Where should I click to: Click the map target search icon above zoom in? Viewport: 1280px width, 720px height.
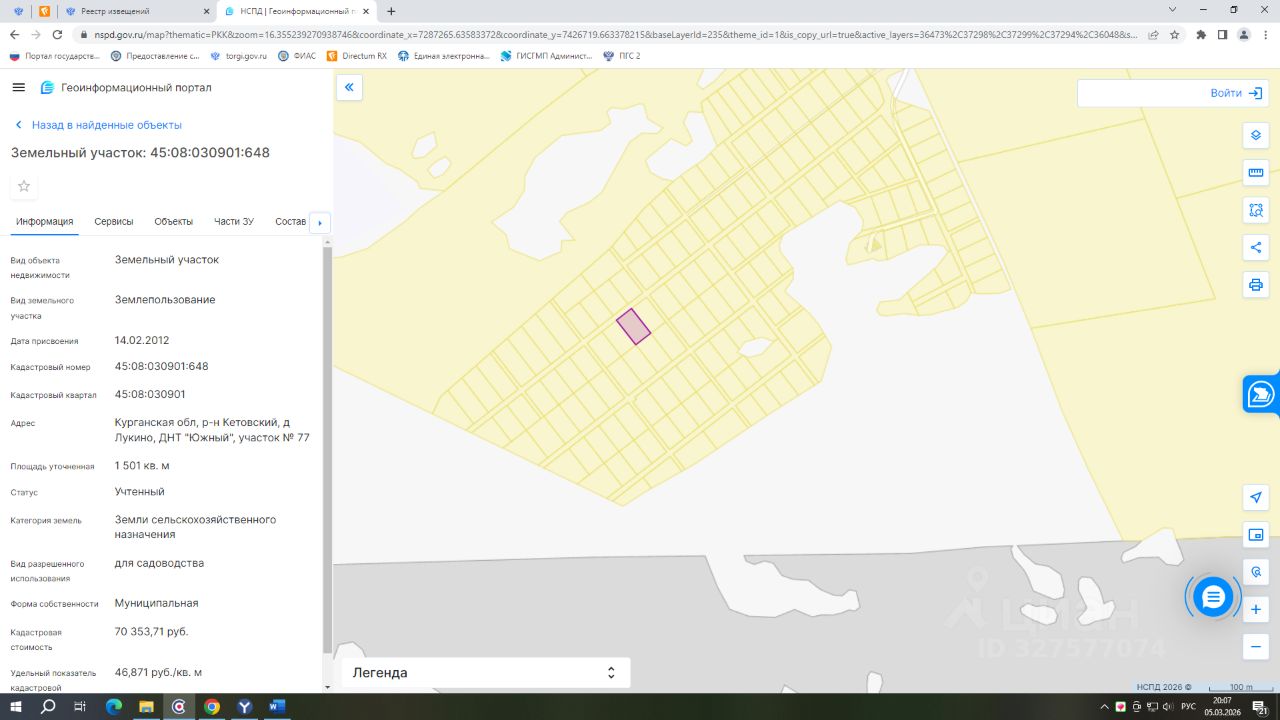pos(1256,572)
